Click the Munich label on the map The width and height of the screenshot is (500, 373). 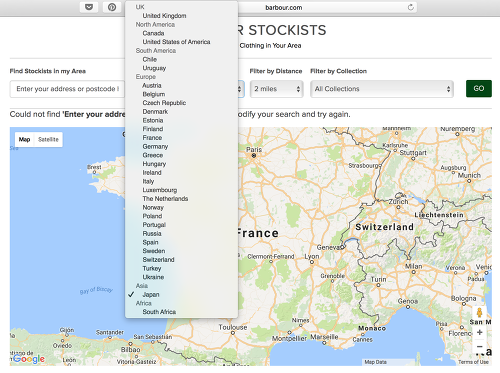pos(469,175)
